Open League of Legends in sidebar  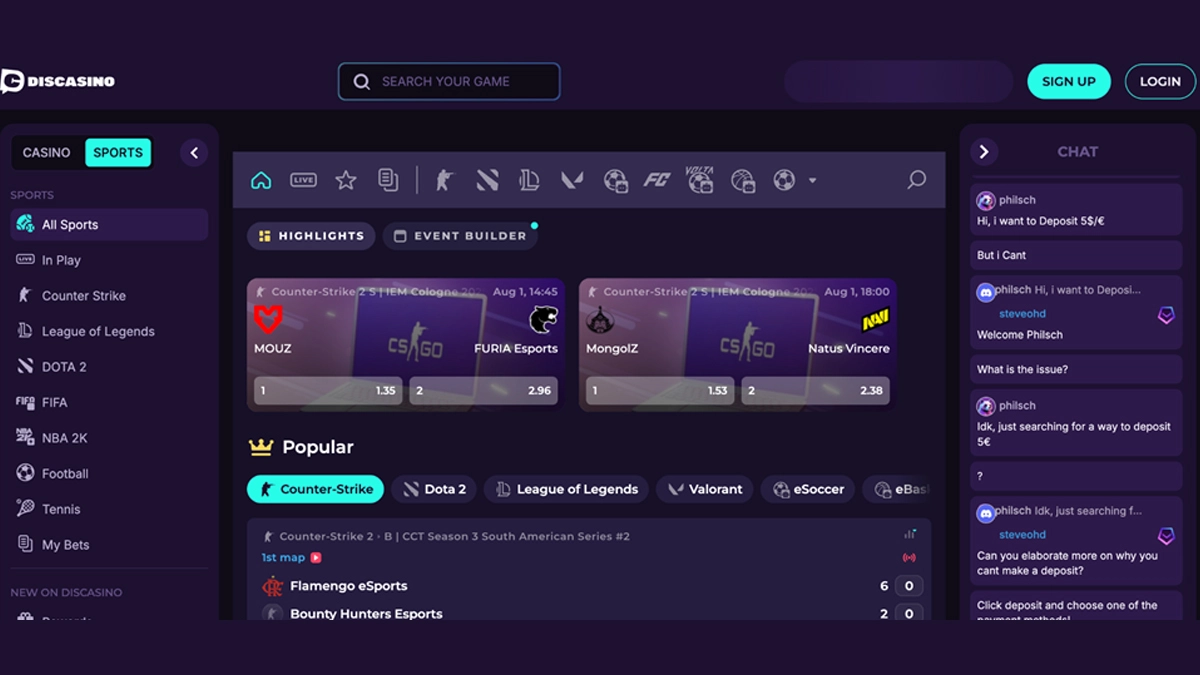98,331
